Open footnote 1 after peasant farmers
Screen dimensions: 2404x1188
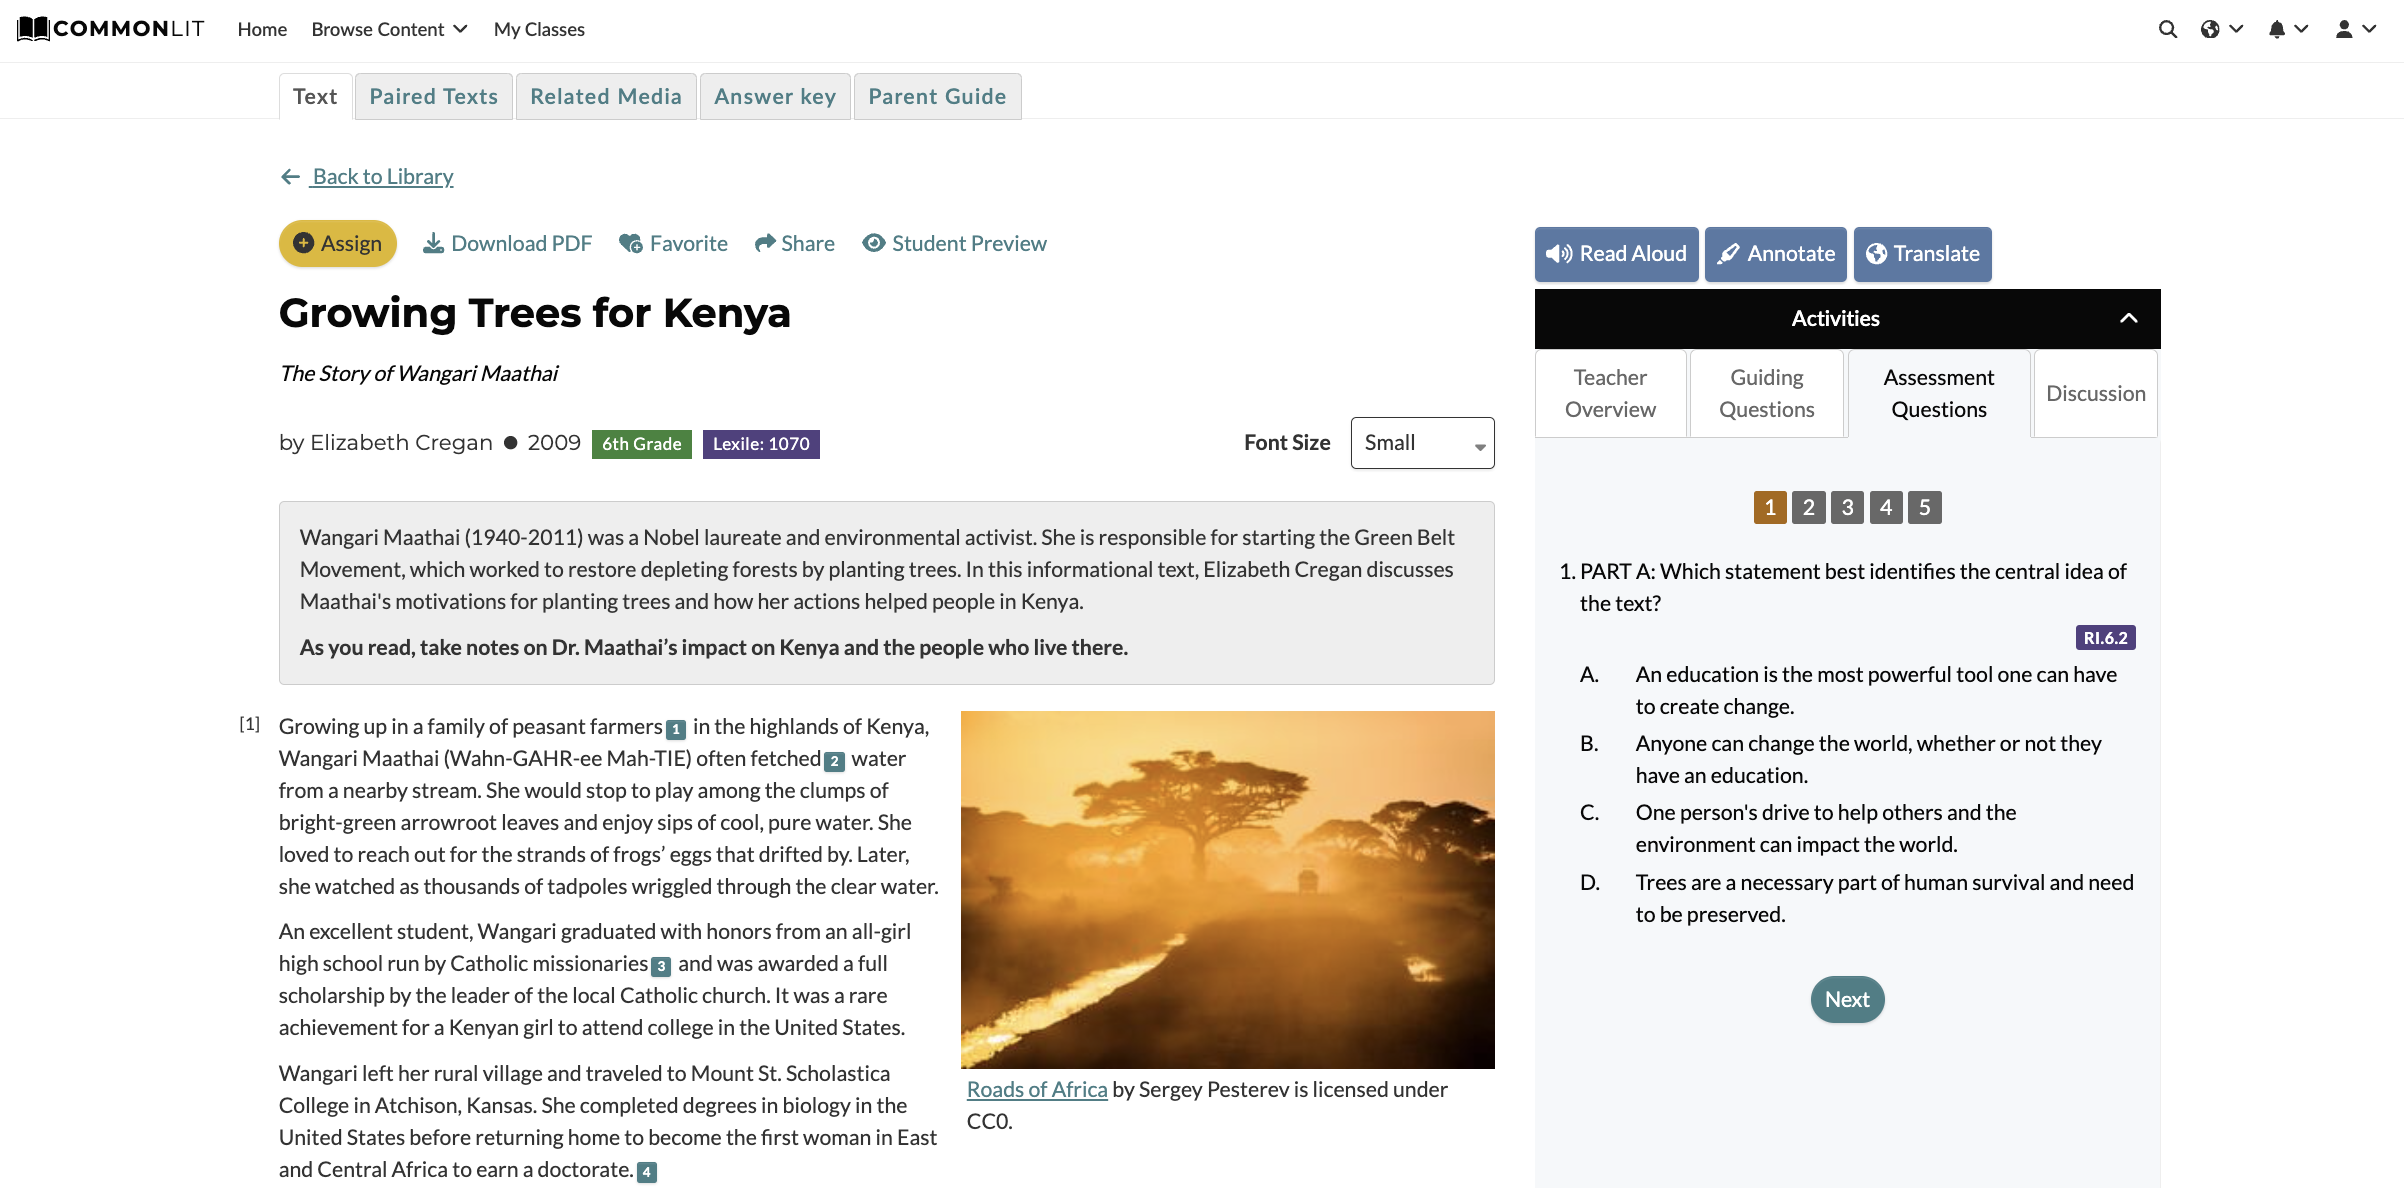pos(676,730)
